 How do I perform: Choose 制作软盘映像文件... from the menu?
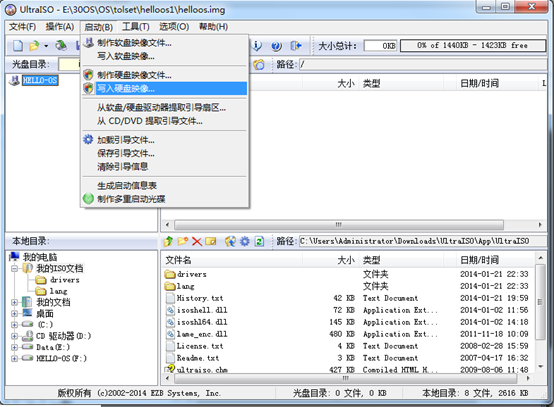click(x=165, y=43)
